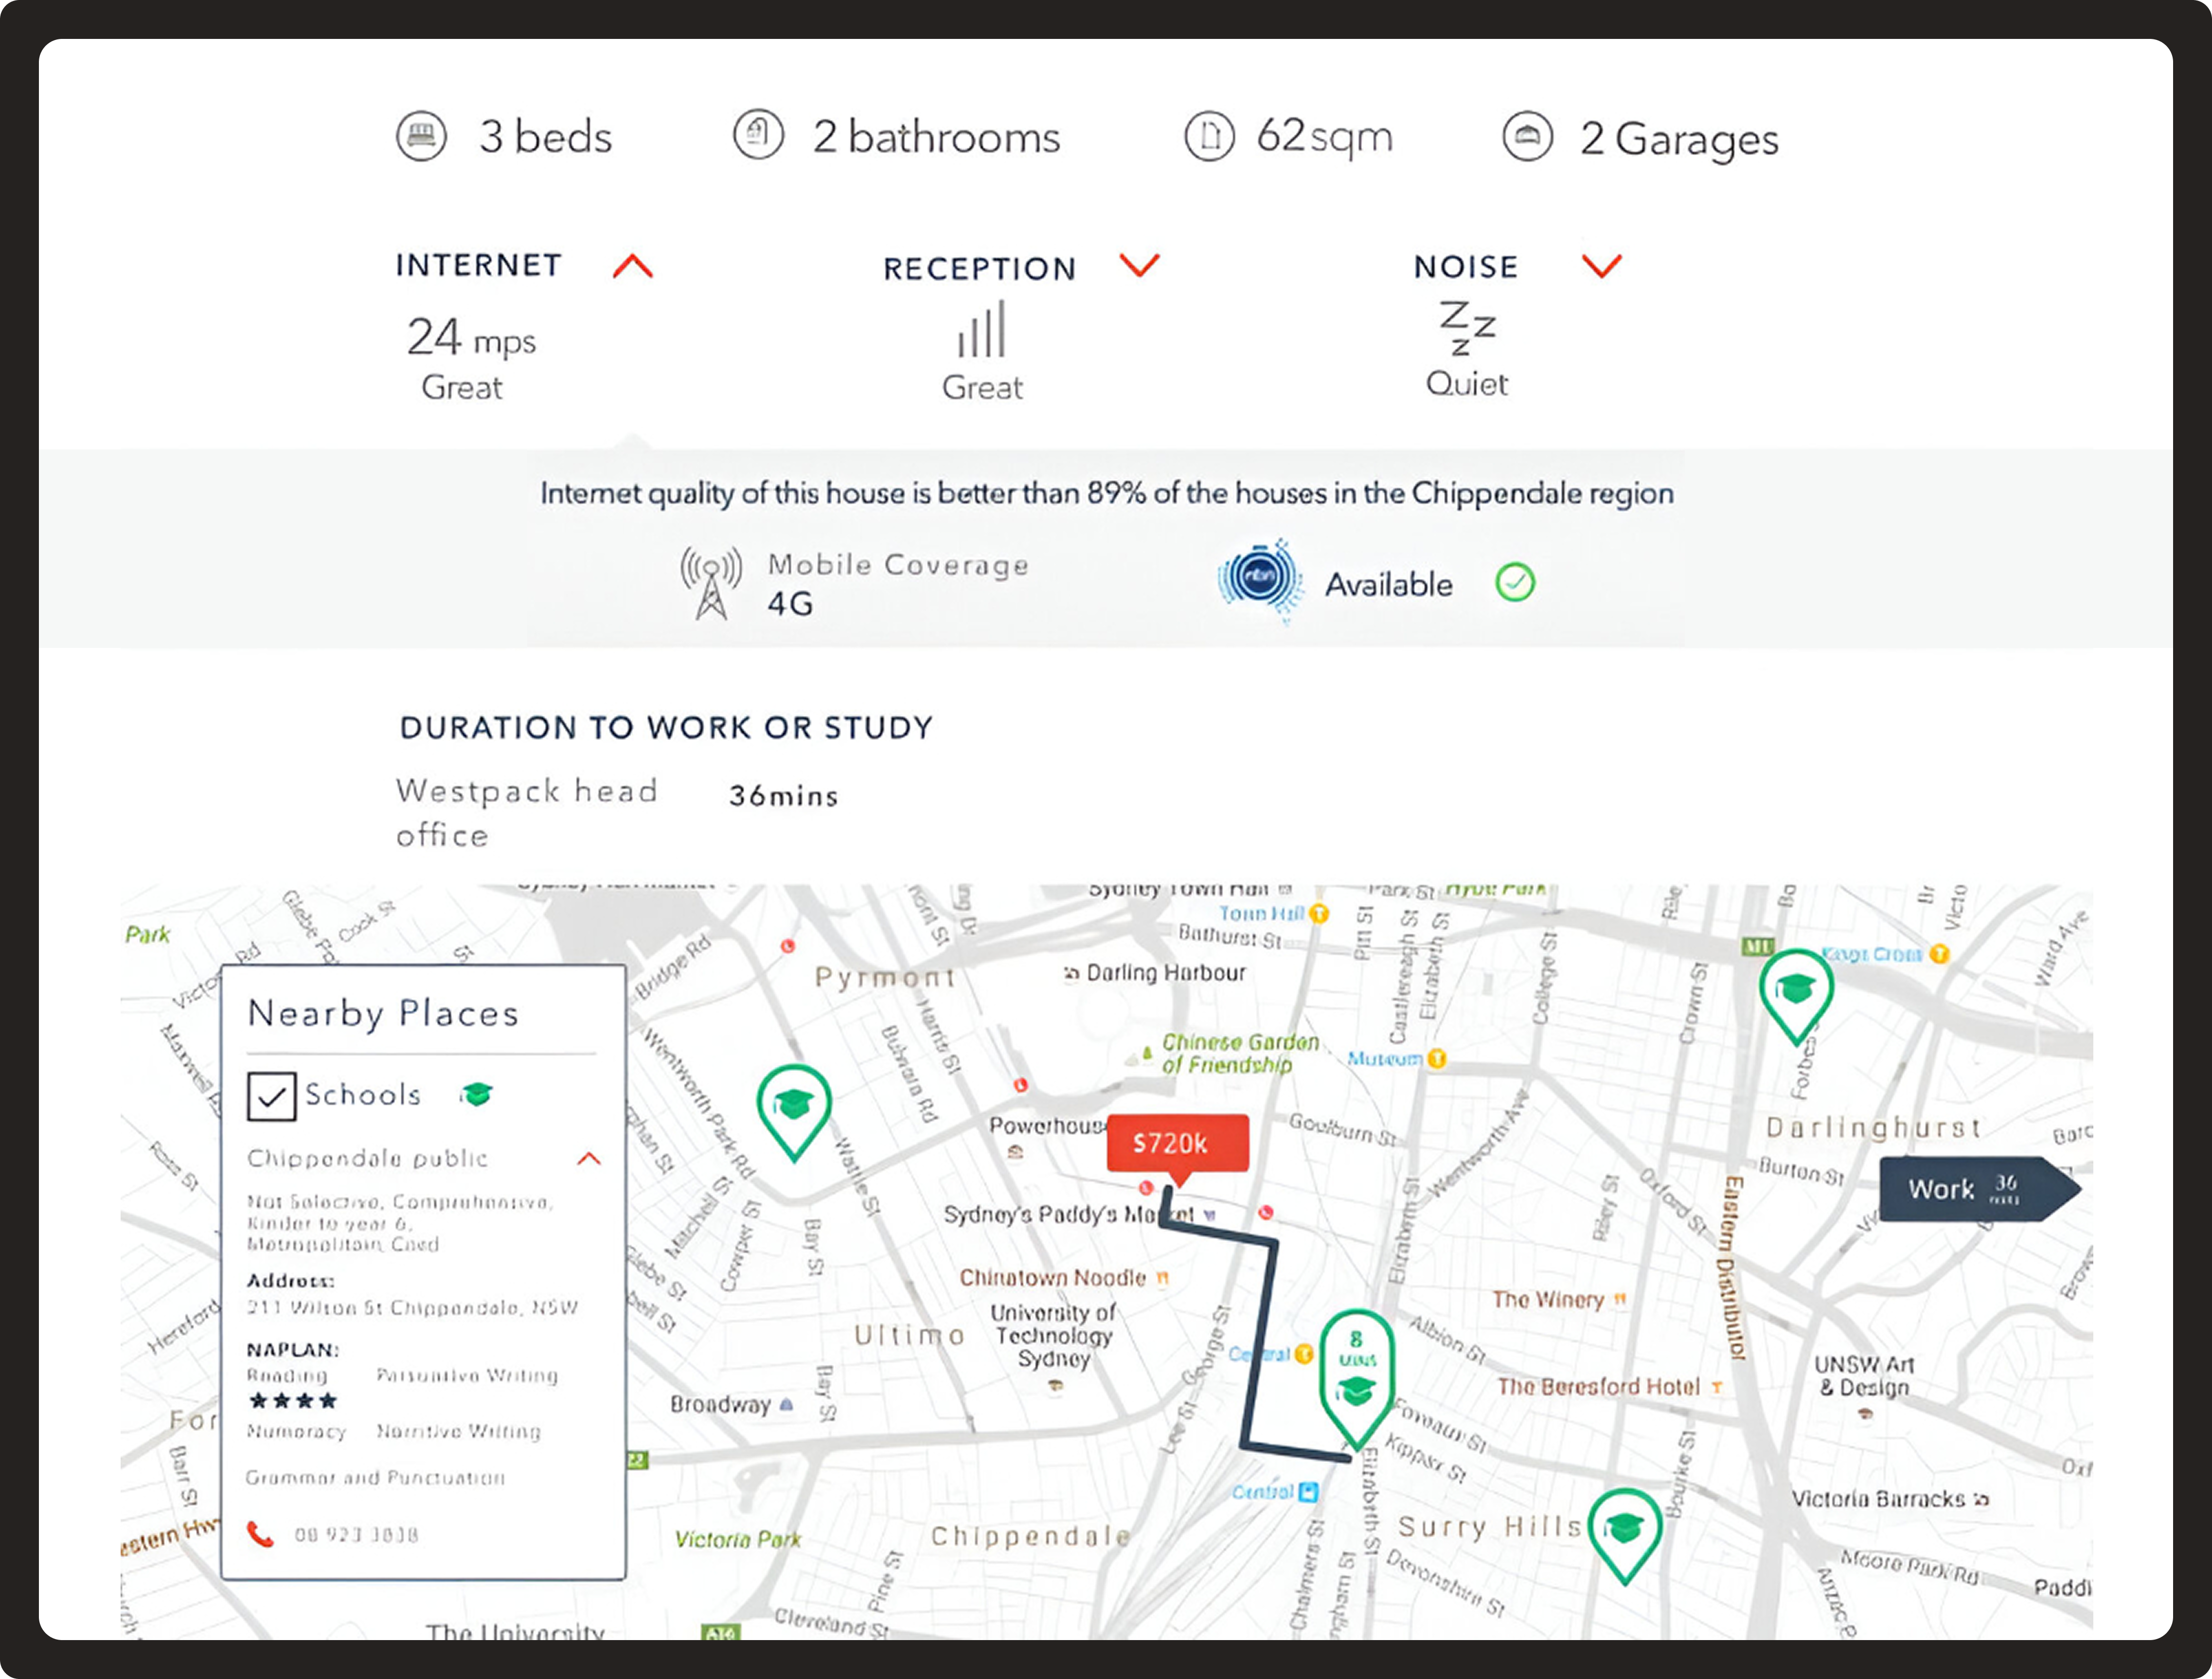Expand the Reception details section

1139,266
